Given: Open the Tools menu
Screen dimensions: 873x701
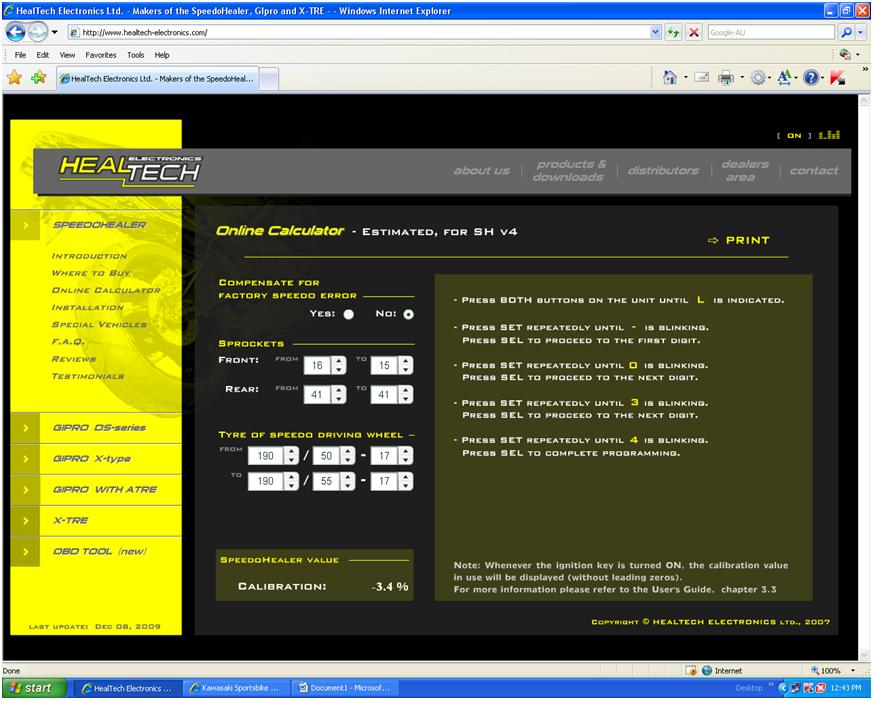Looking at the screenshot, I should (x=135, y=55).
